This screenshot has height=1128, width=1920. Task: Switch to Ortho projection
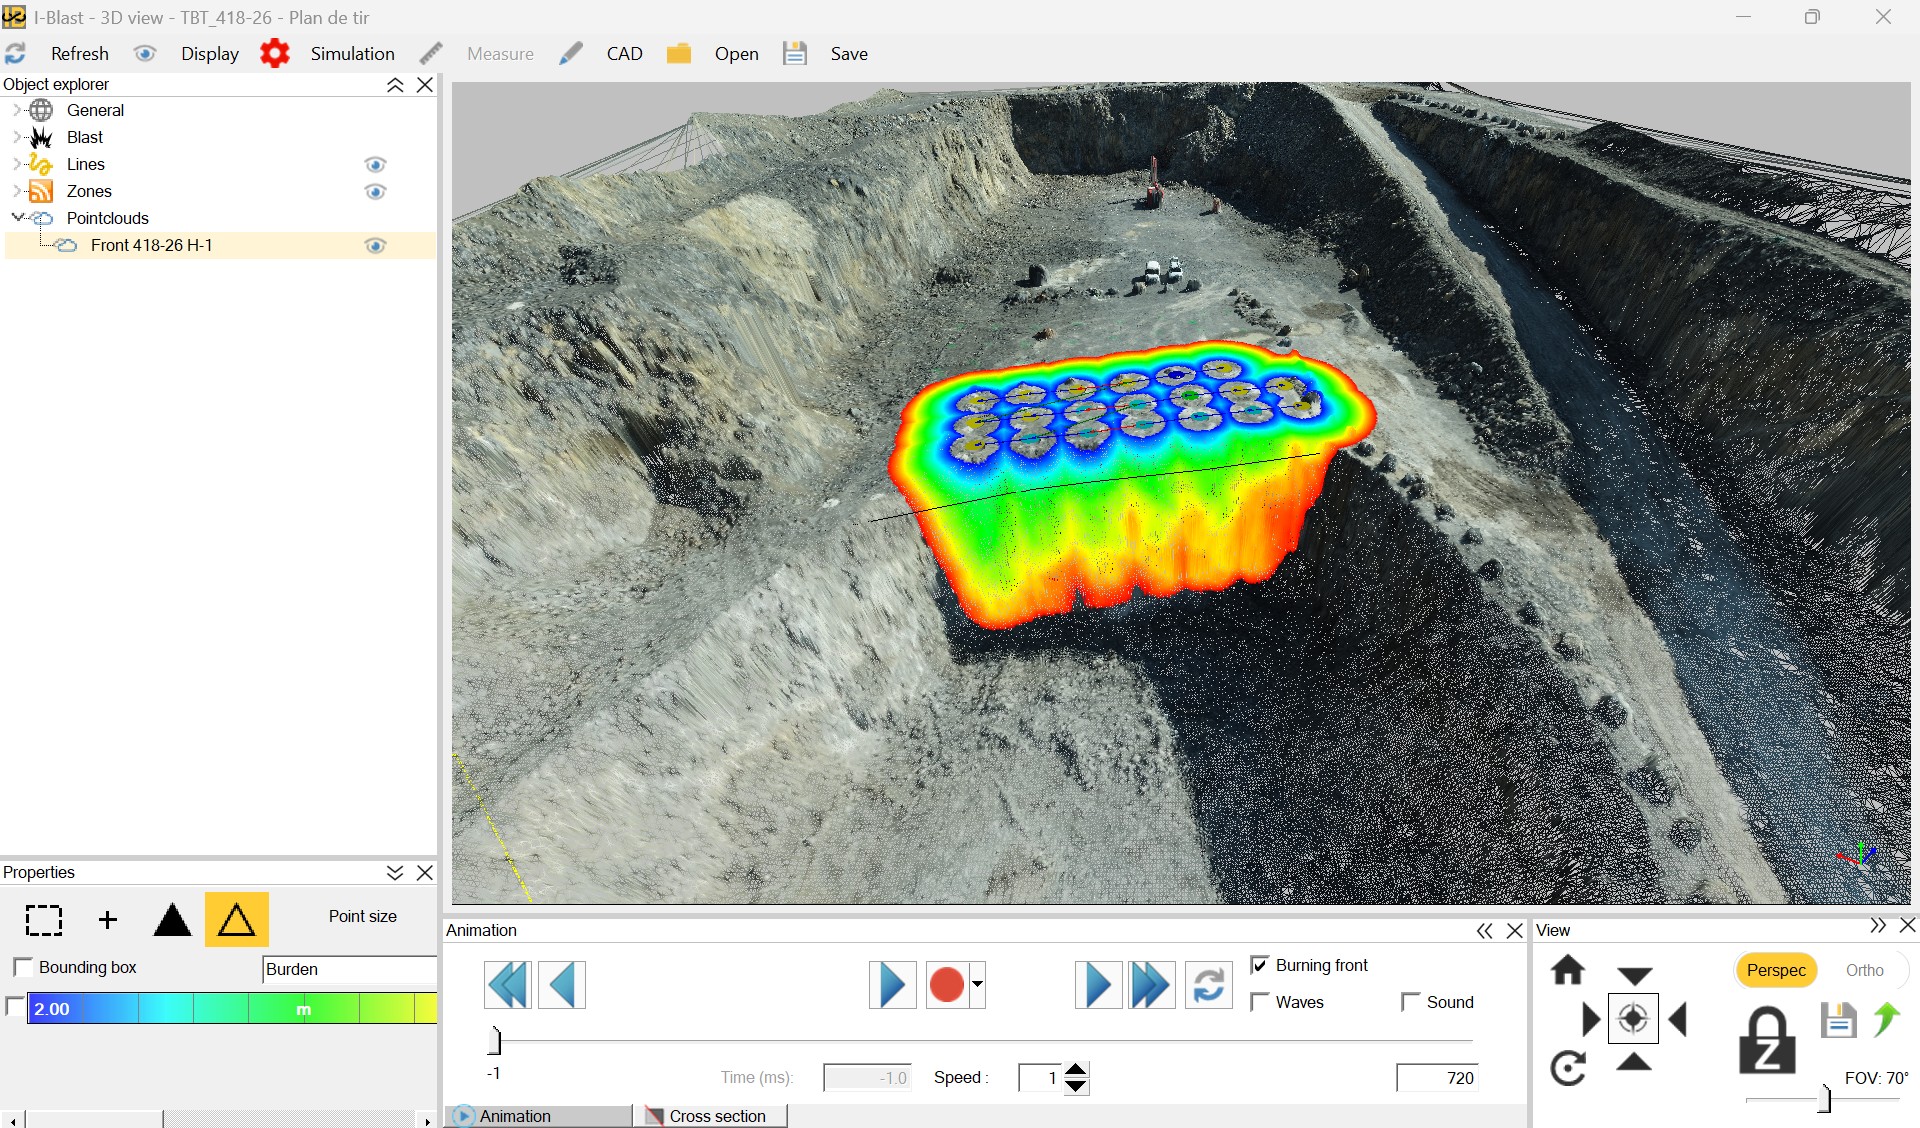point(1864,970)
